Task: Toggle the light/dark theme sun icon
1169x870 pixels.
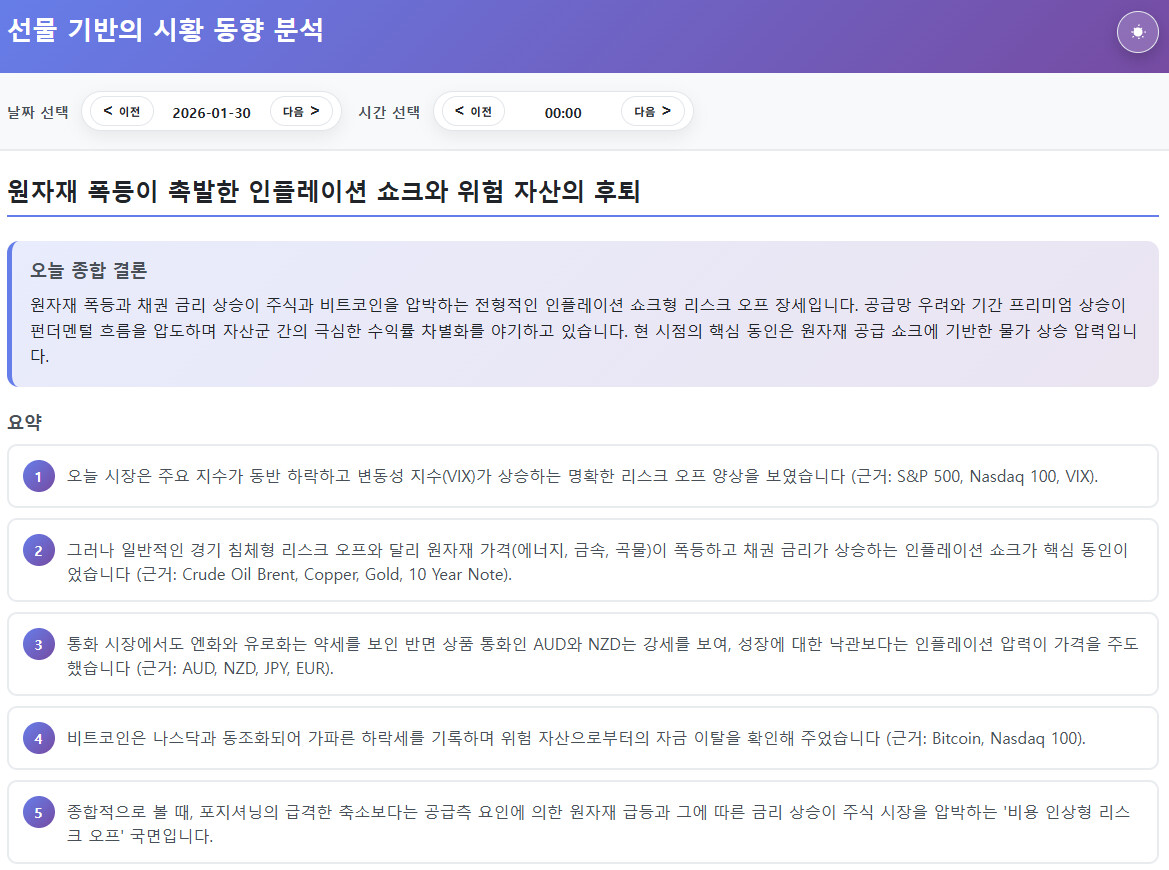Action: (1137, 32)
